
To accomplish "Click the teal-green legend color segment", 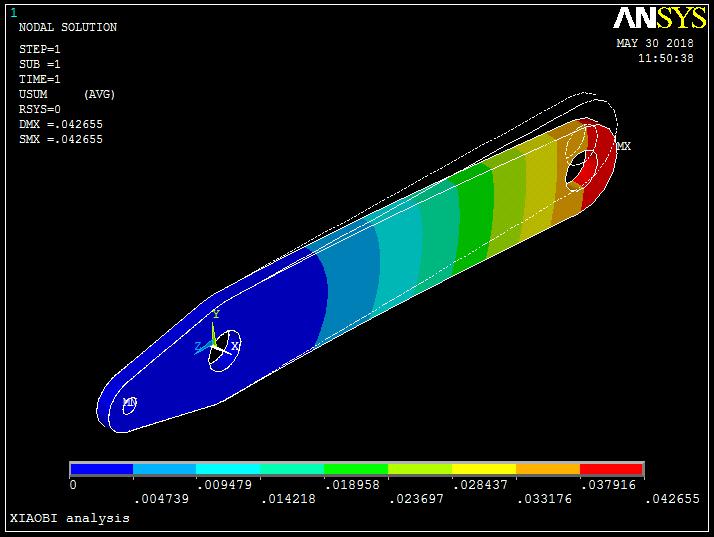I will [292, 469].
